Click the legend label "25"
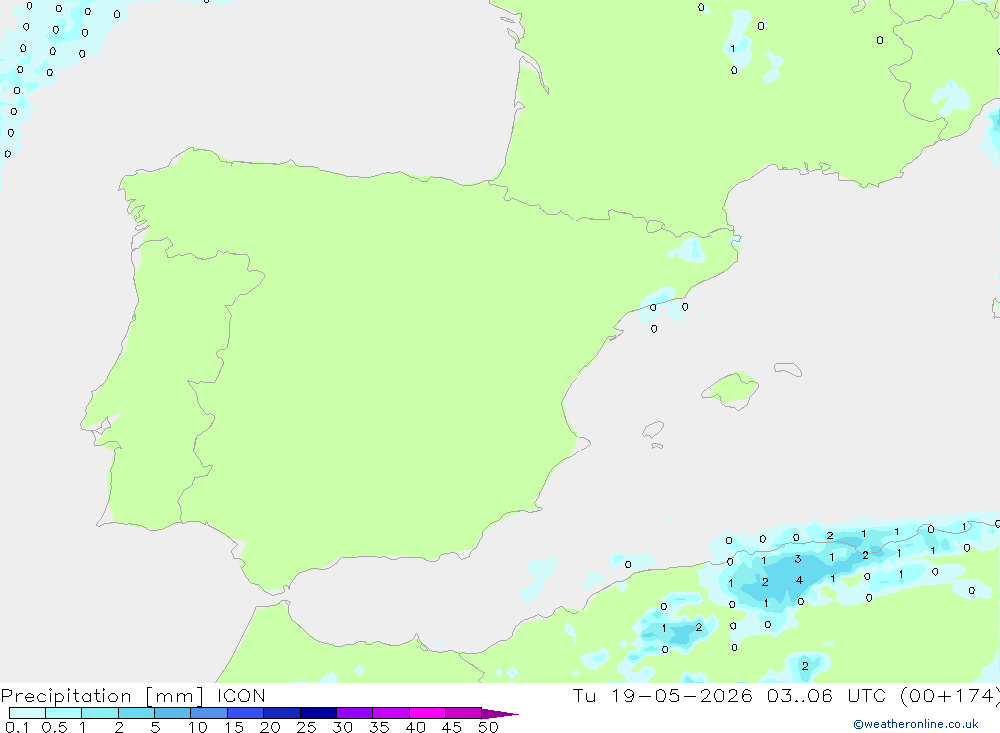This screenshot has height=733, width=1000. [306, 727]
